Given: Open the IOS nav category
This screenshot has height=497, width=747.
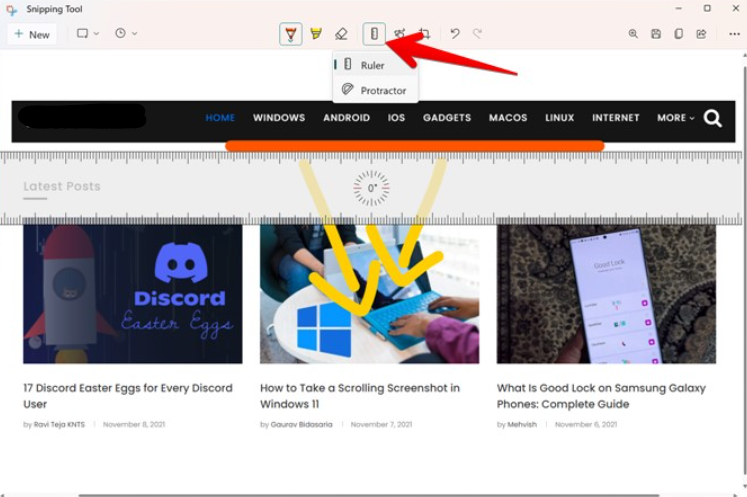Looking at the screenshot, I should coord(396,118).
